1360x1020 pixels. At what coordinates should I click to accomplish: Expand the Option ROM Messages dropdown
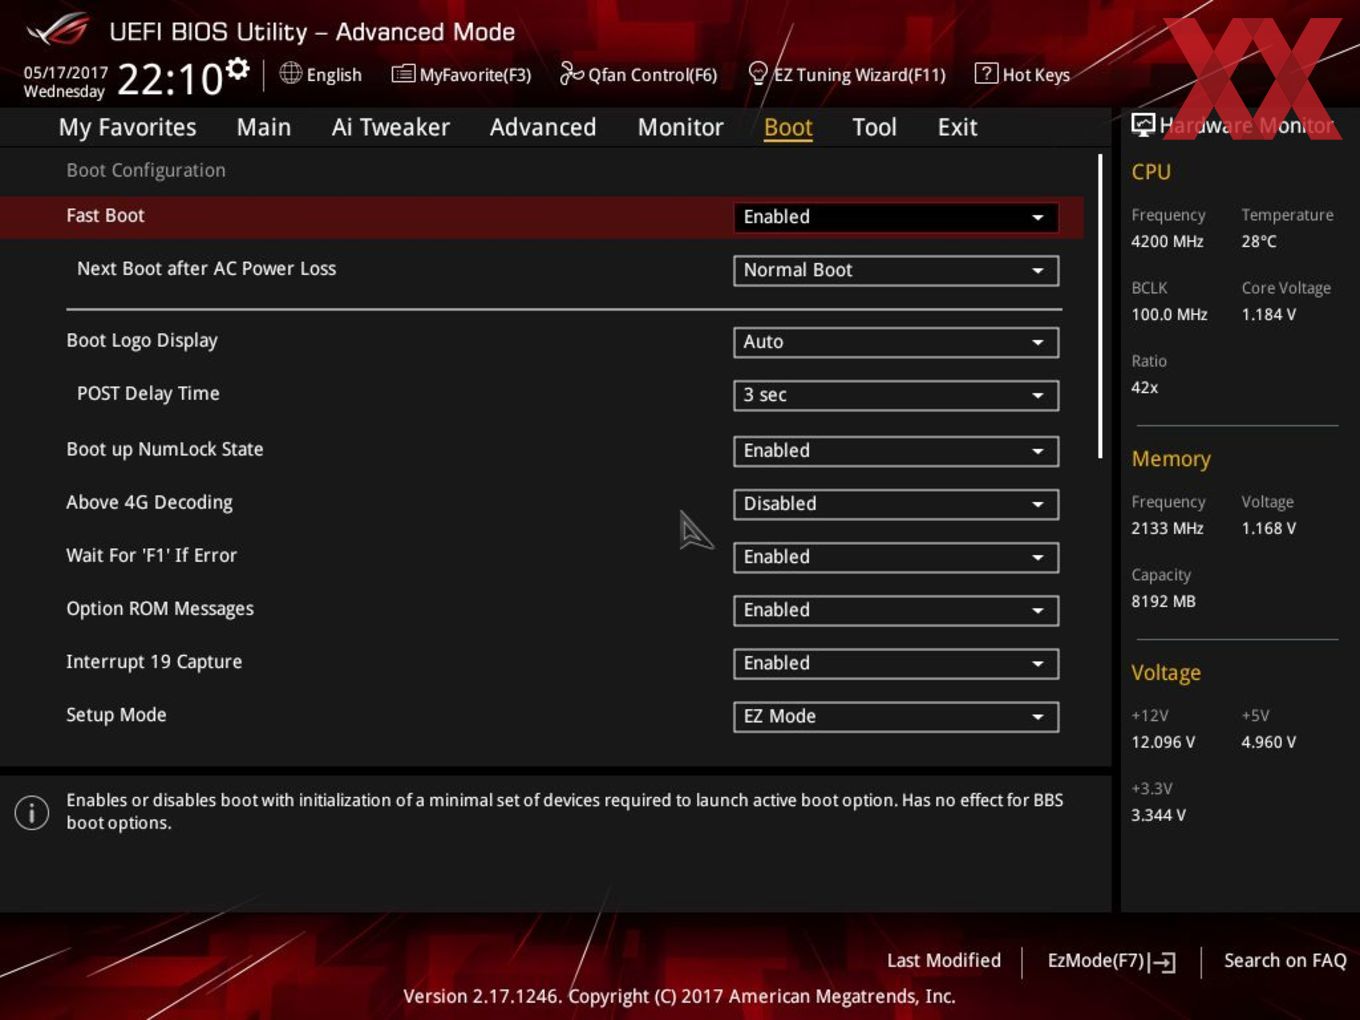(x=896, y=610)
